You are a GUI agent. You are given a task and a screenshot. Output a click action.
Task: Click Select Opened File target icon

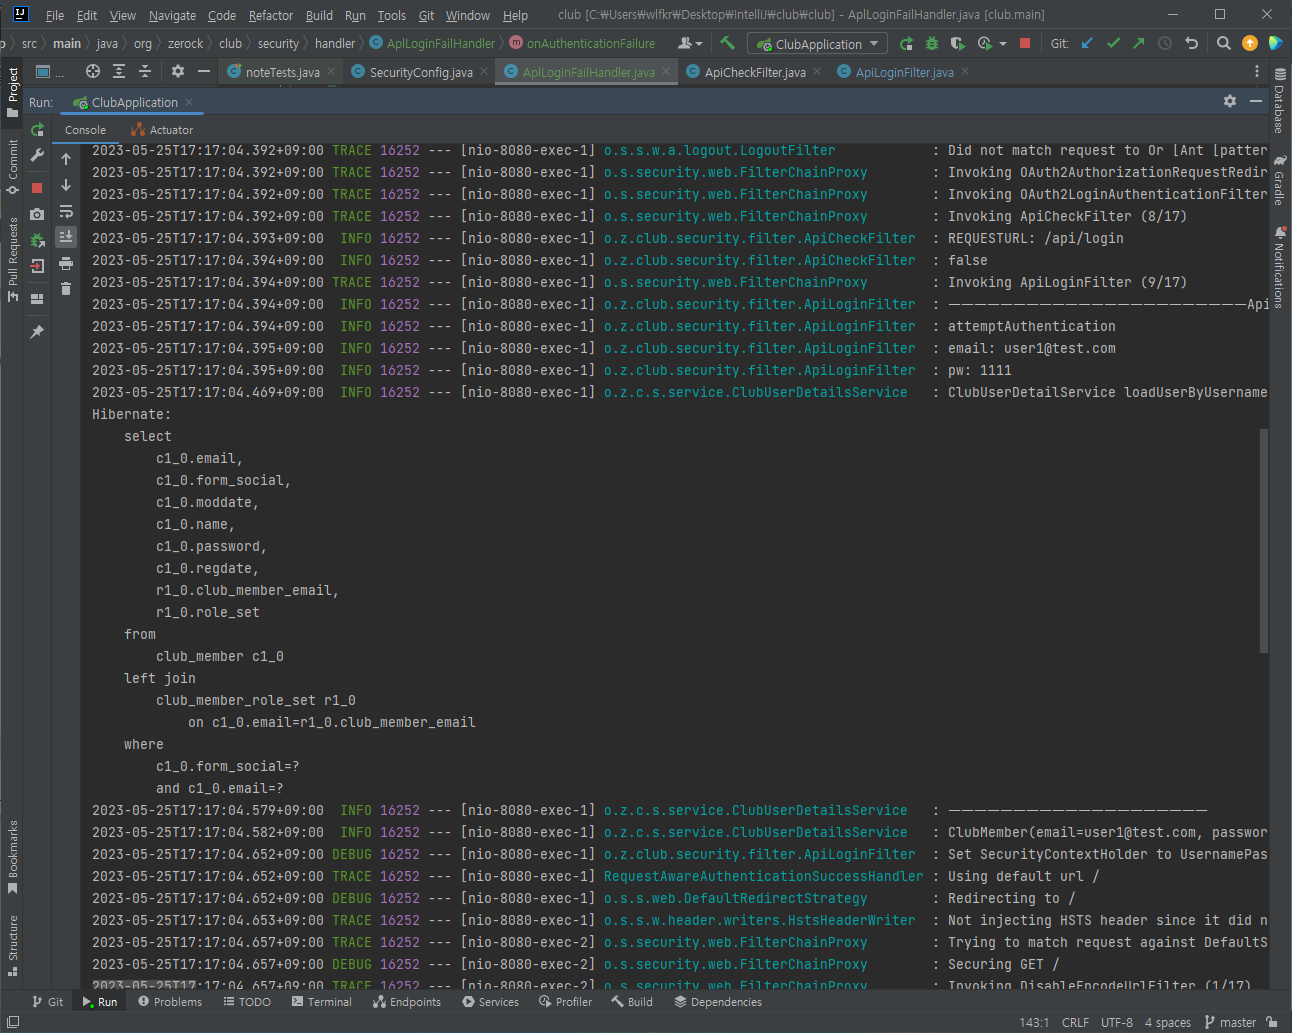click(x=93, y=71)
